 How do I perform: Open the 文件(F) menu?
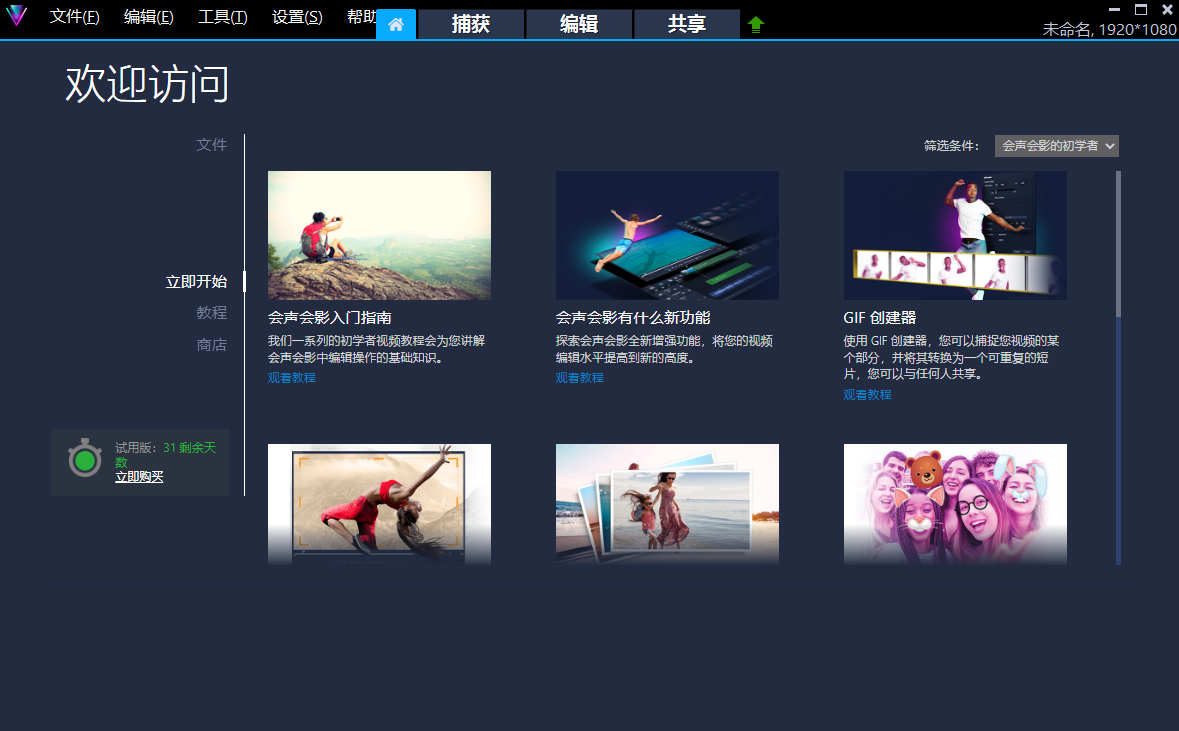(x=74, y=17)
